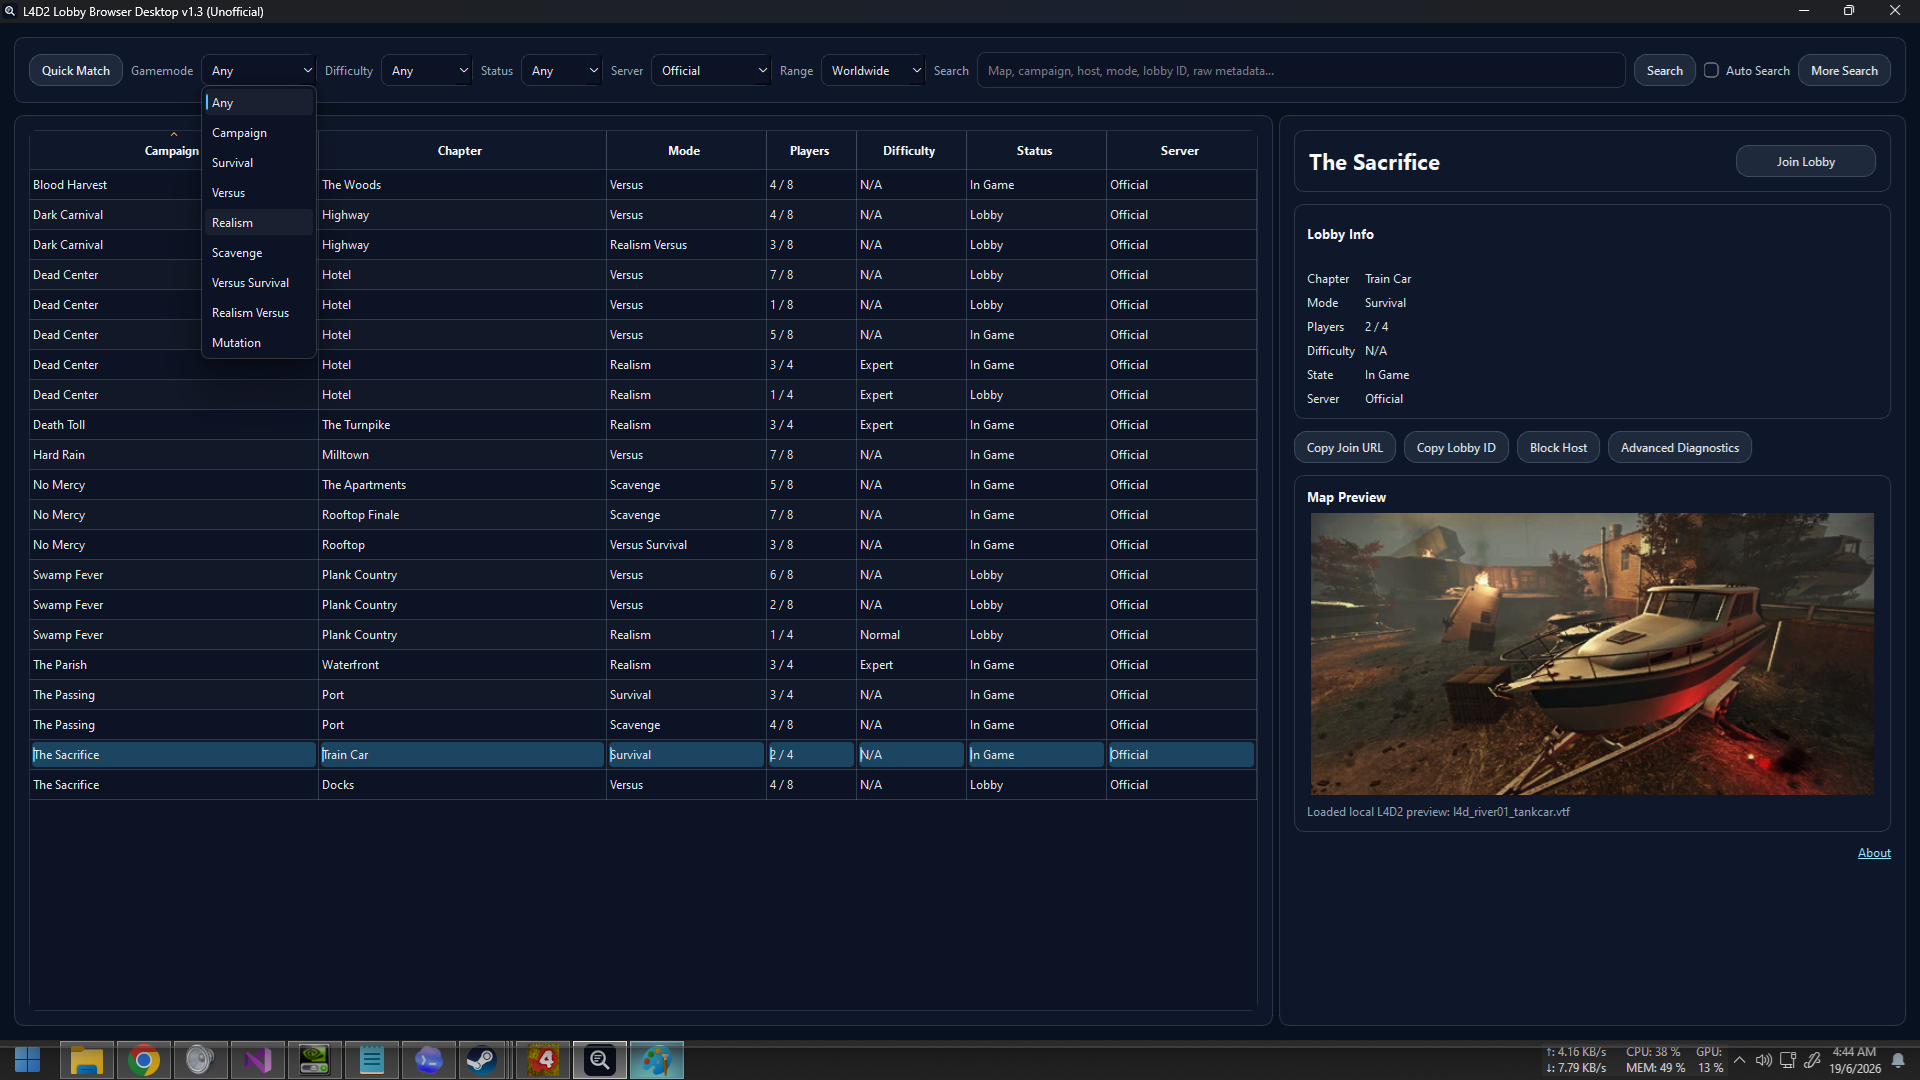The image size is (1920, 1080).
Task: Open the Paint app taskbar icon
Action: coord(657,1060)
